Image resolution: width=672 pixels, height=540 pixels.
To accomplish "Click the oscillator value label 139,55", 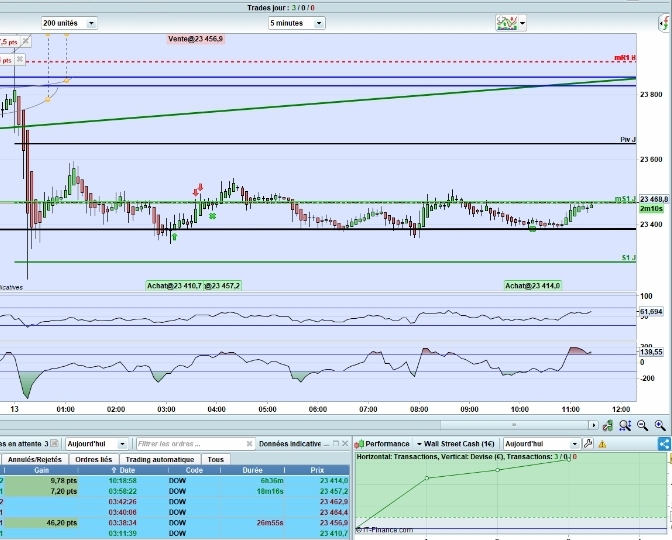I will click(x=651, y=352).
